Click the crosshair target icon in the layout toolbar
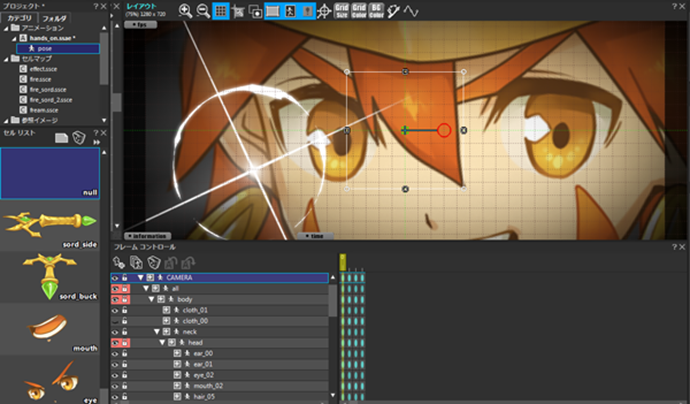This screenshot has width=690, height=404. pyautogui.click(x=324, y=11)
